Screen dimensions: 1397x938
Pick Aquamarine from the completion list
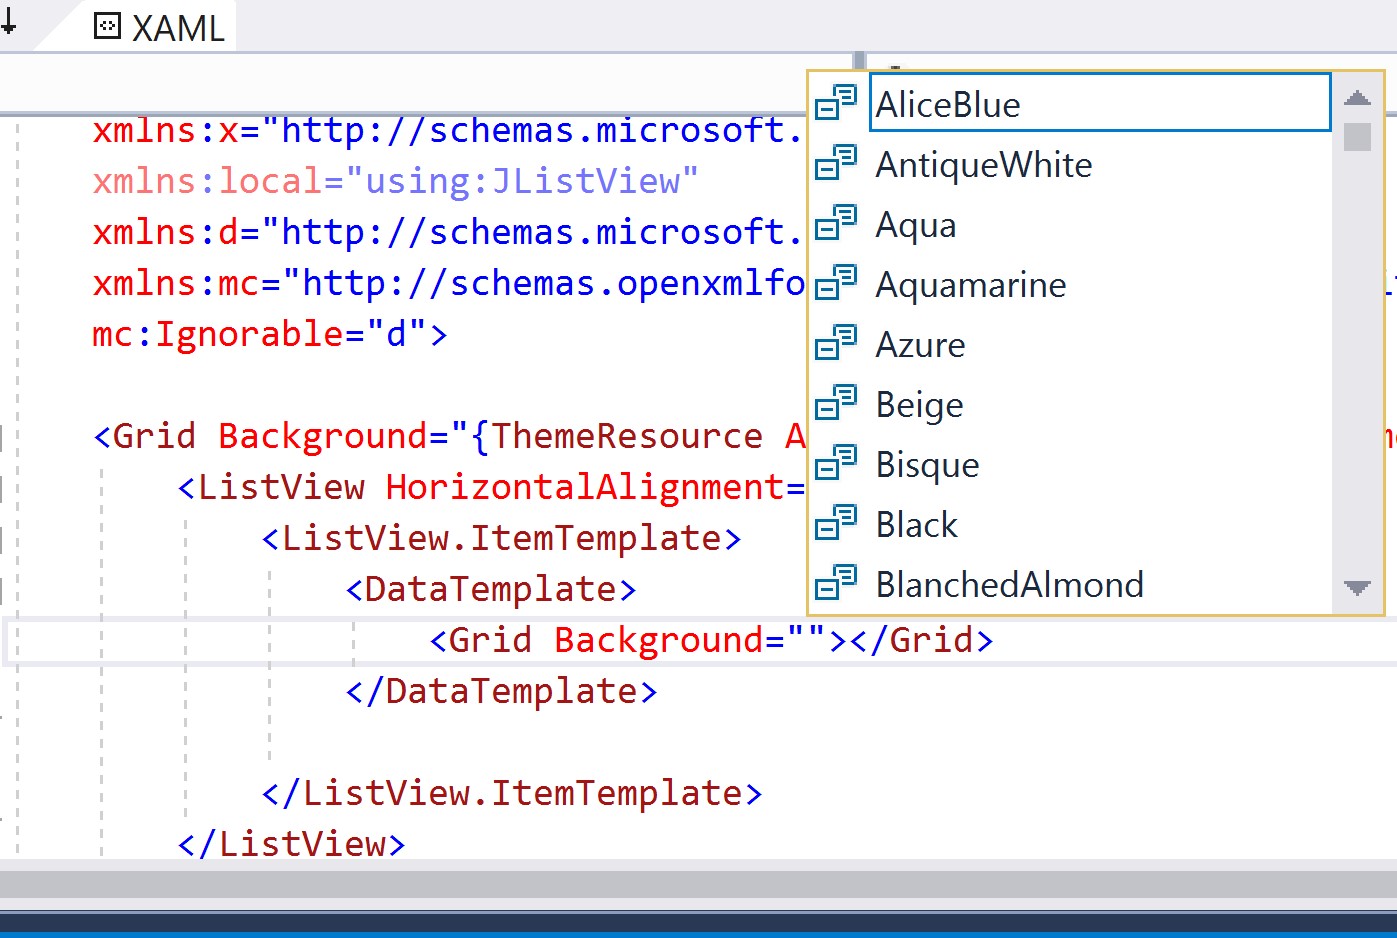[969, 283]
